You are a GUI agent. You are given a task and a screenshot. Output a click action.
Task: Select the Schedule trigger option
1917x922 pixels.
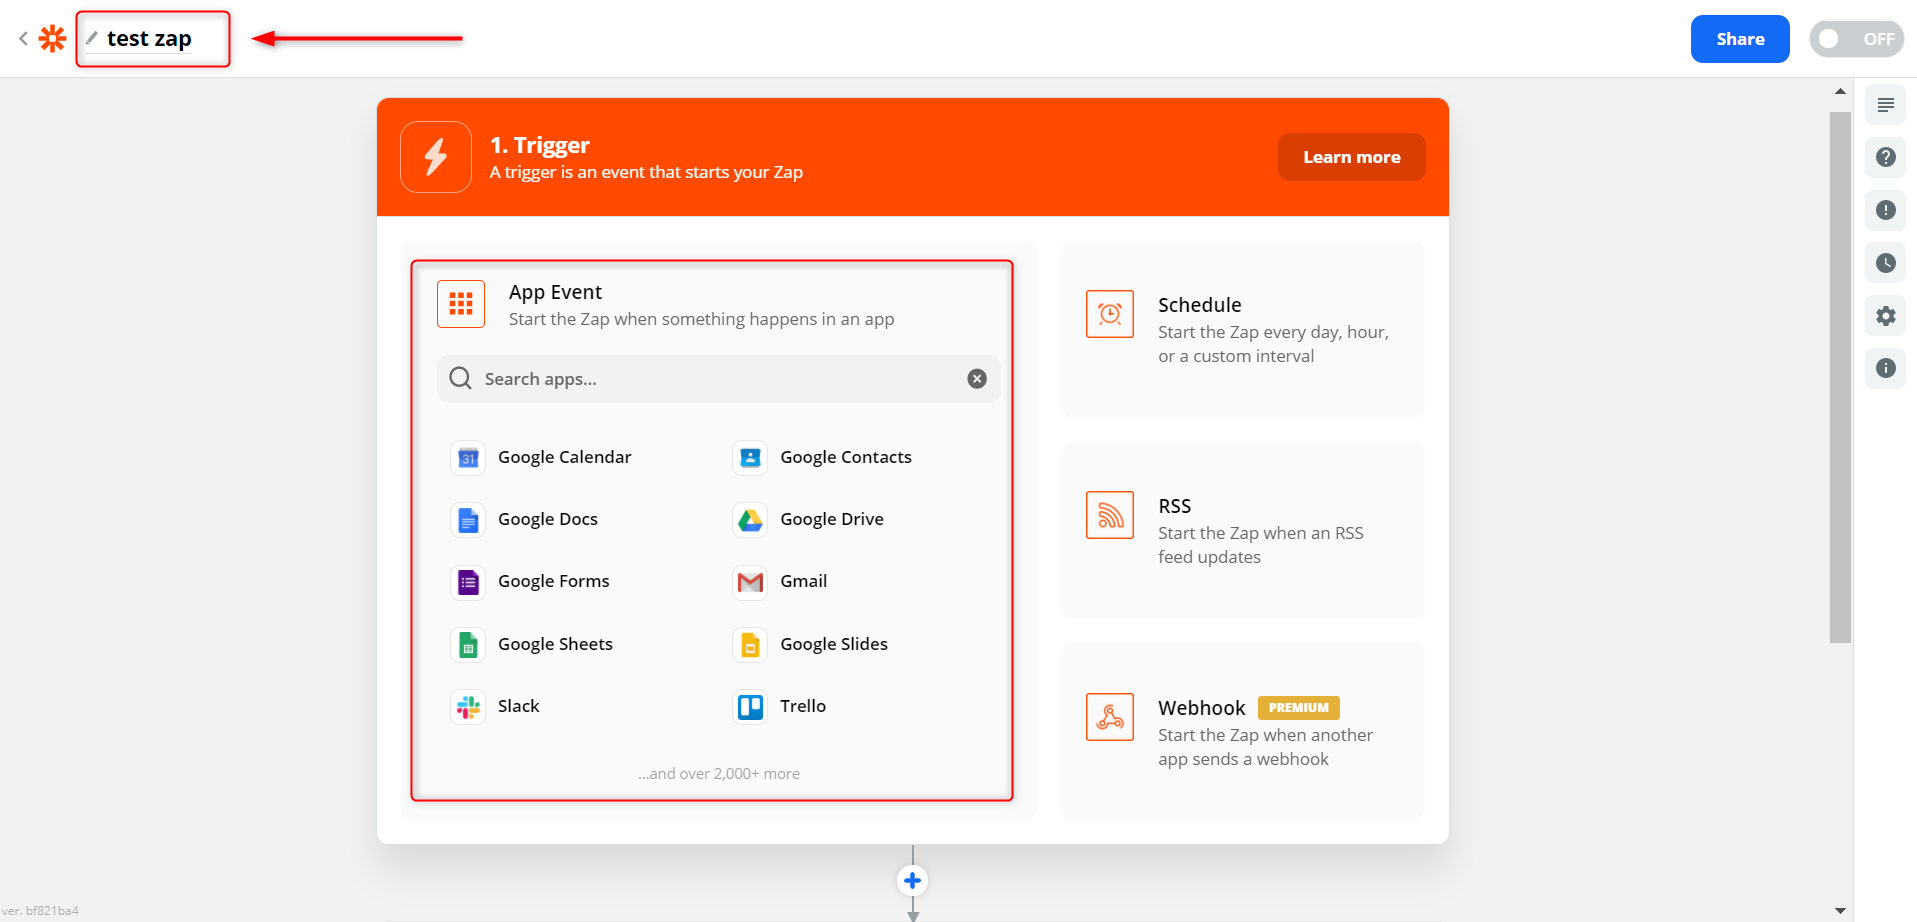pos(1242,329)
